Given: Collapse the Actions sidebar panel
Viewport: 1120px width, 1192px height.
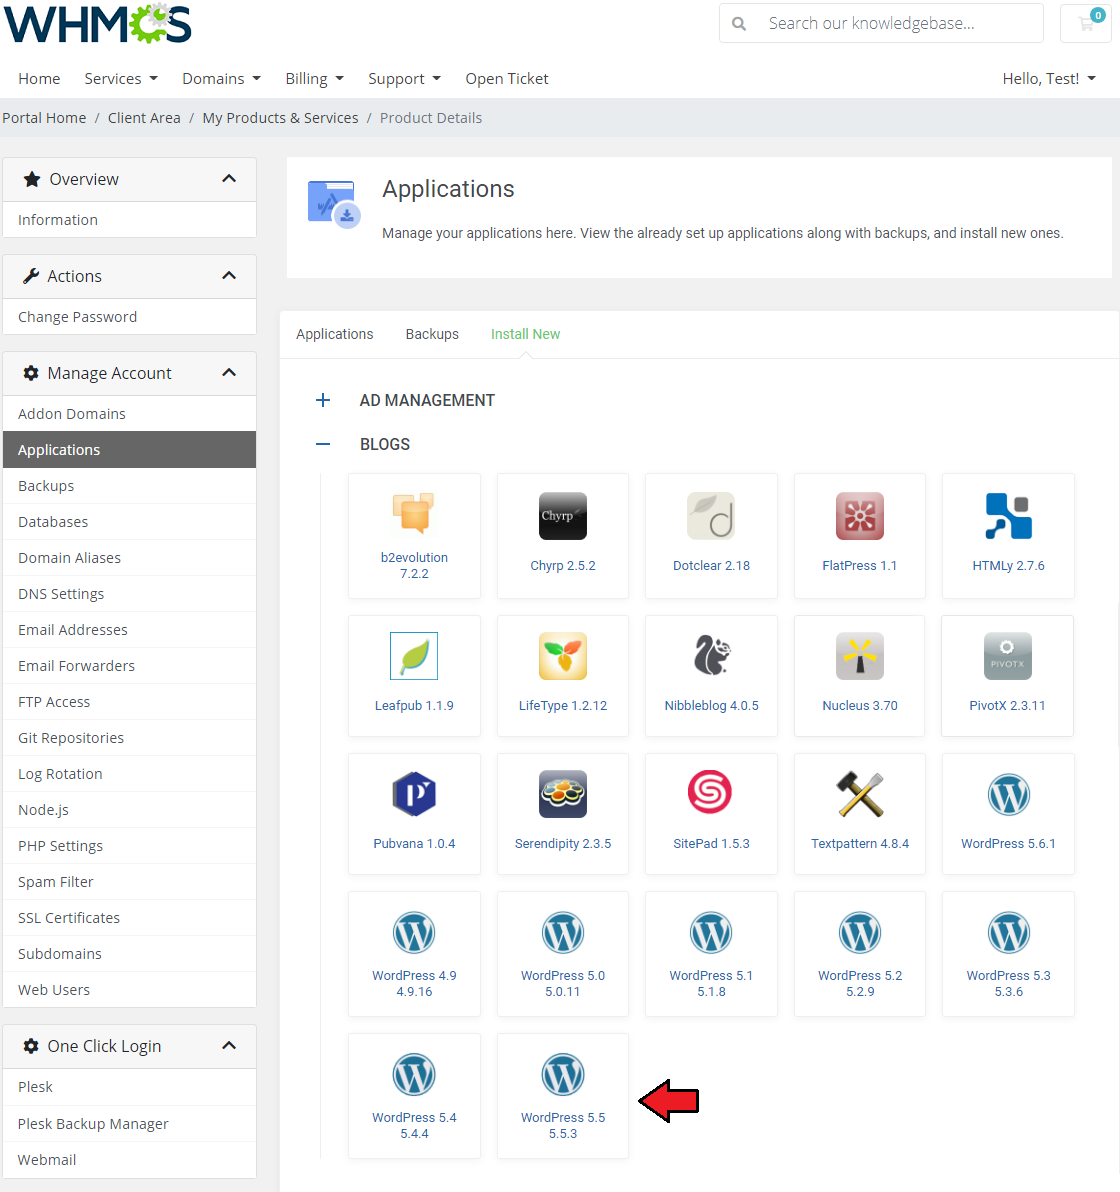Looking at the screenshot, I should click(229, 276).
